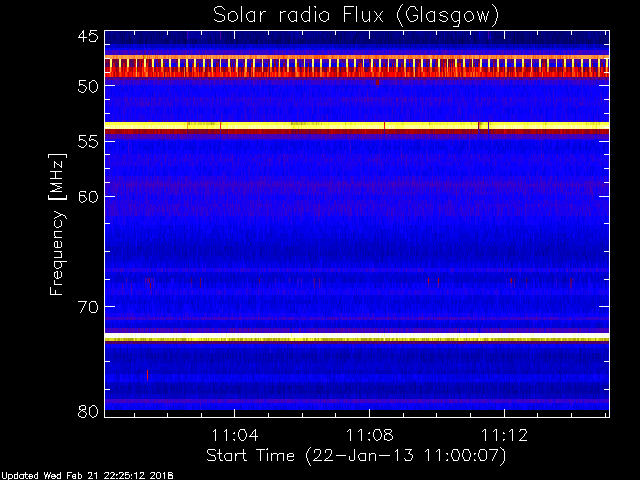Click the yellow emission band near 53.5 MHz

(x=357, y=125)
